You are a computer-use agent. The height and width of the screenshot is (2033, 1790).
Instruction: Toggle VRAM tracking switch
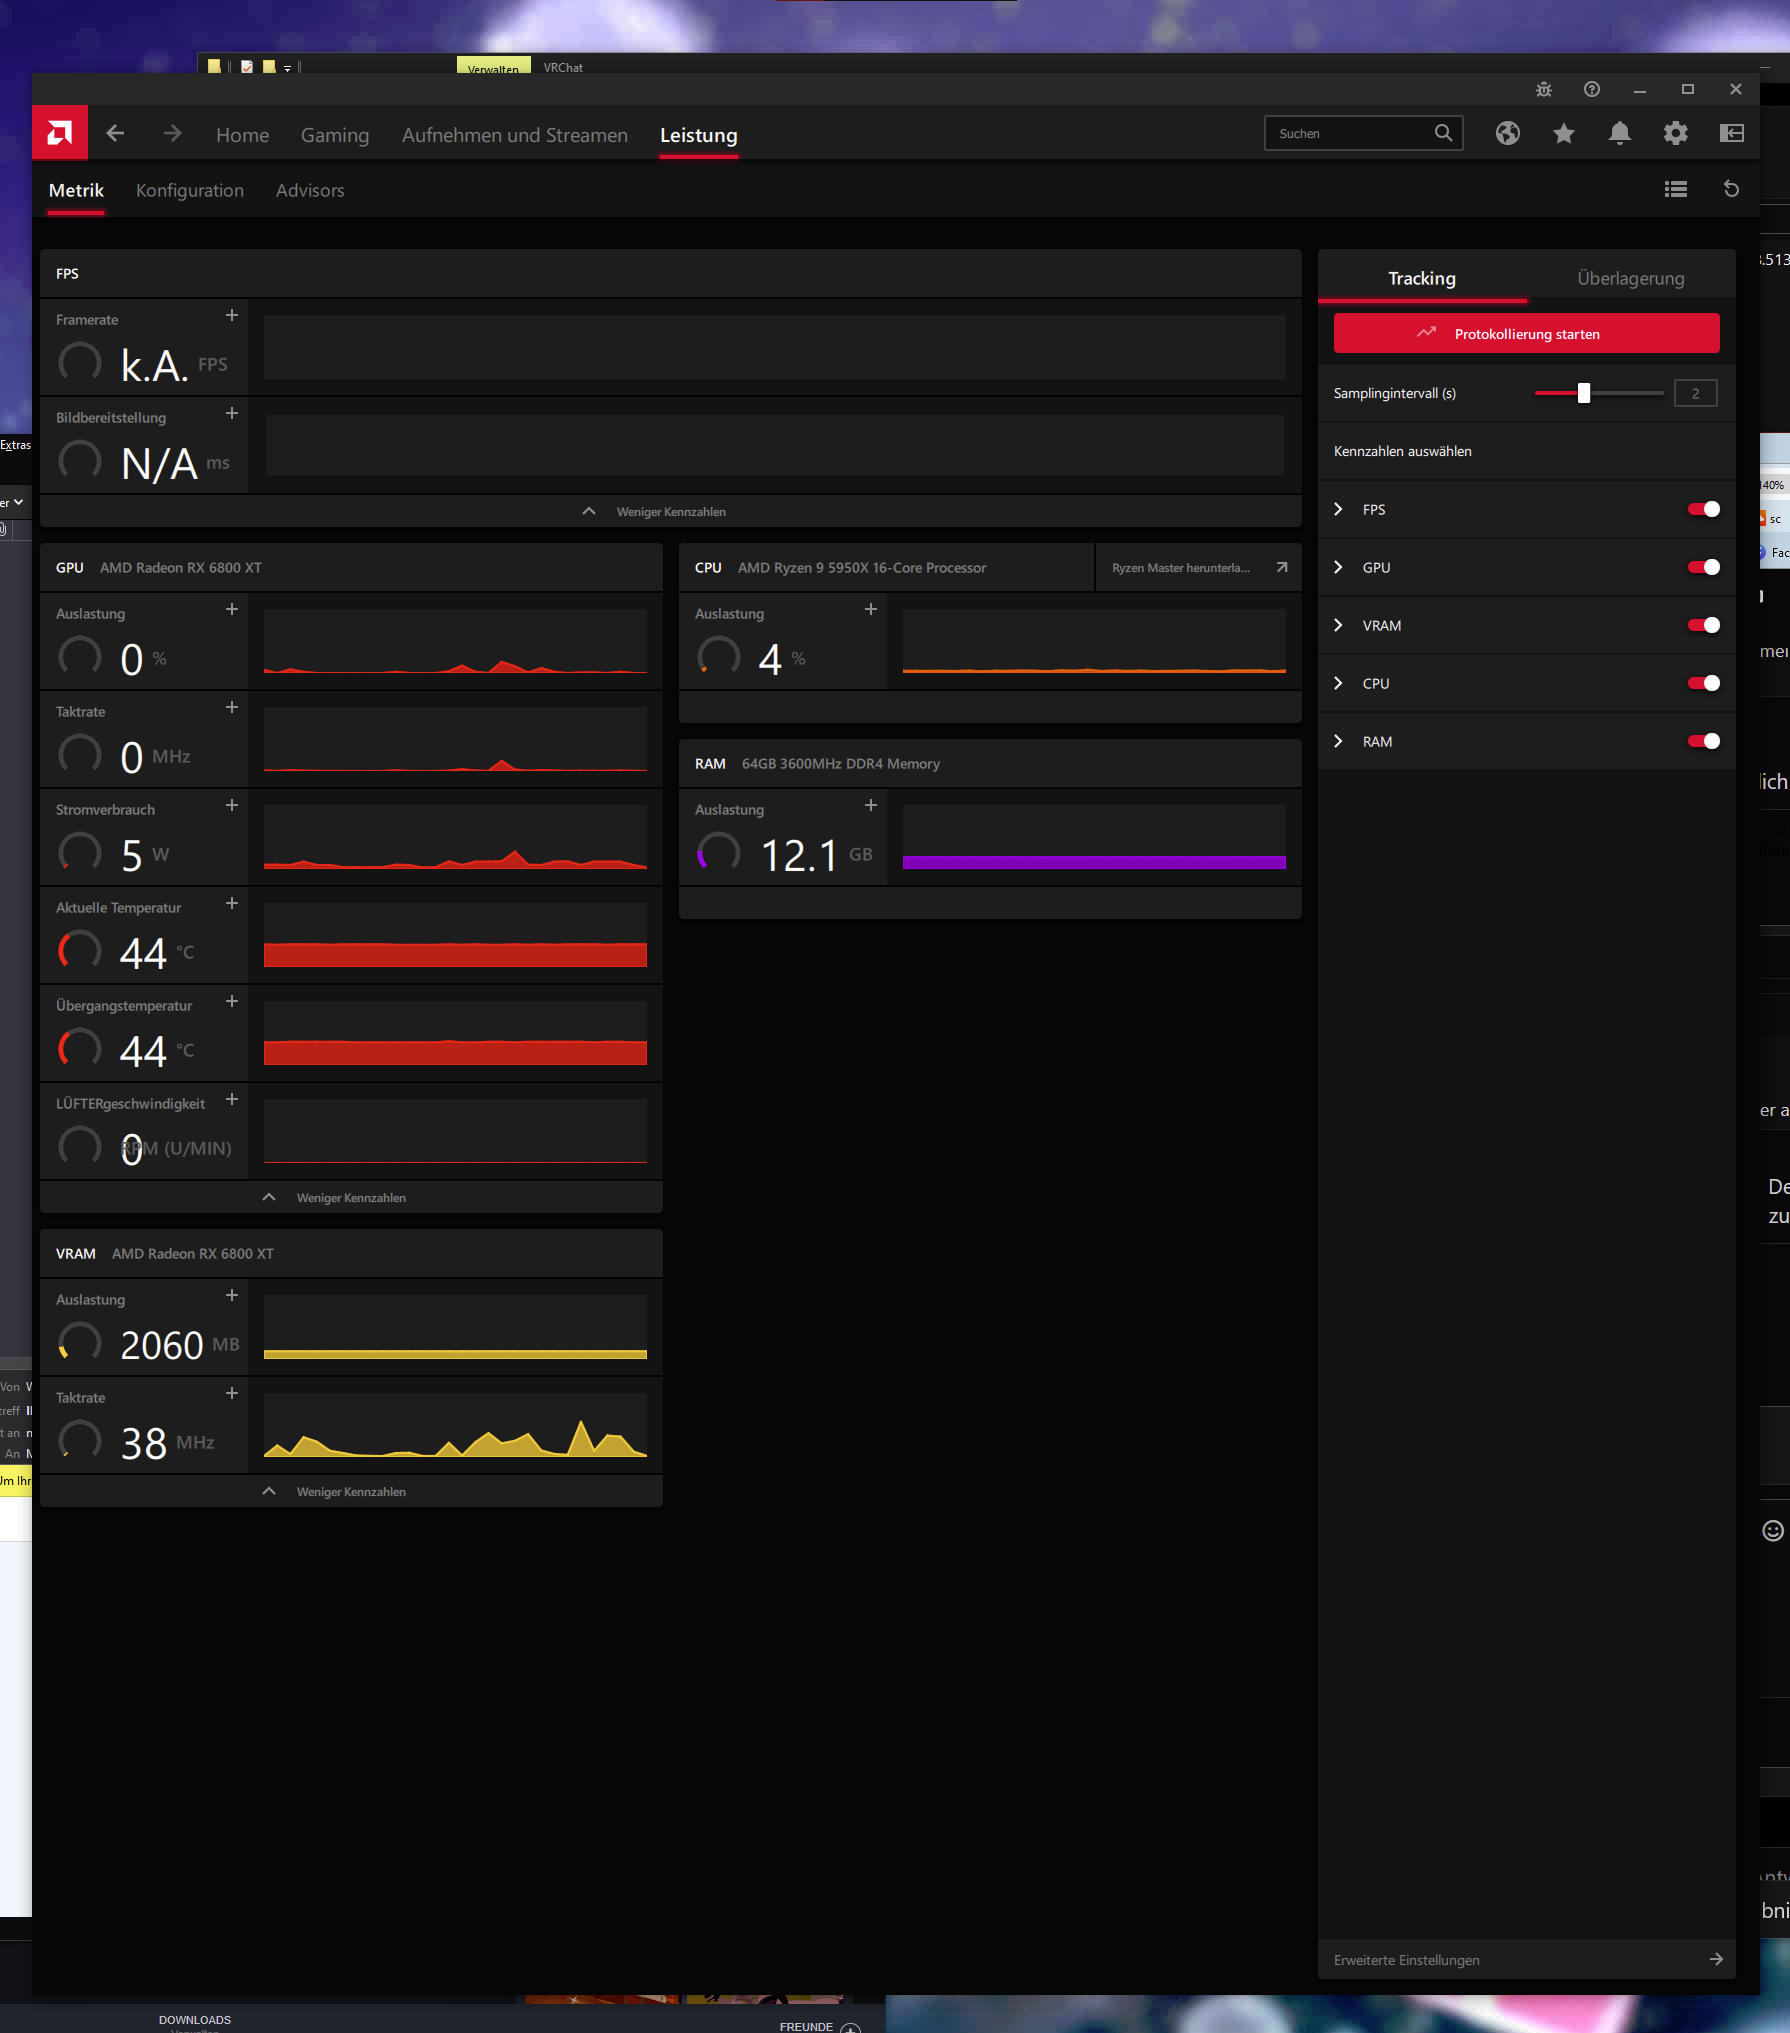pyautogui.click(x=1704, y=625)
